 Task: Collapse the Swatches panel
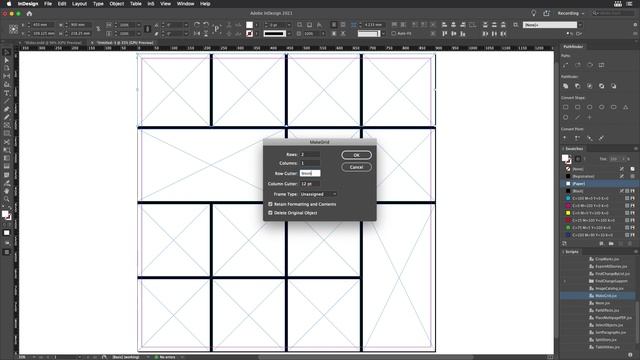563,149
